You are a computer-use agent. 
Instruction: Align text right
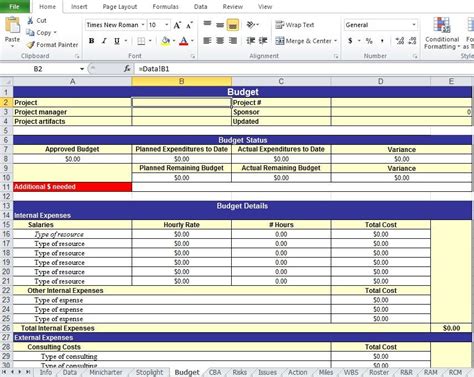pyautogui.click(x=233, y=41)
